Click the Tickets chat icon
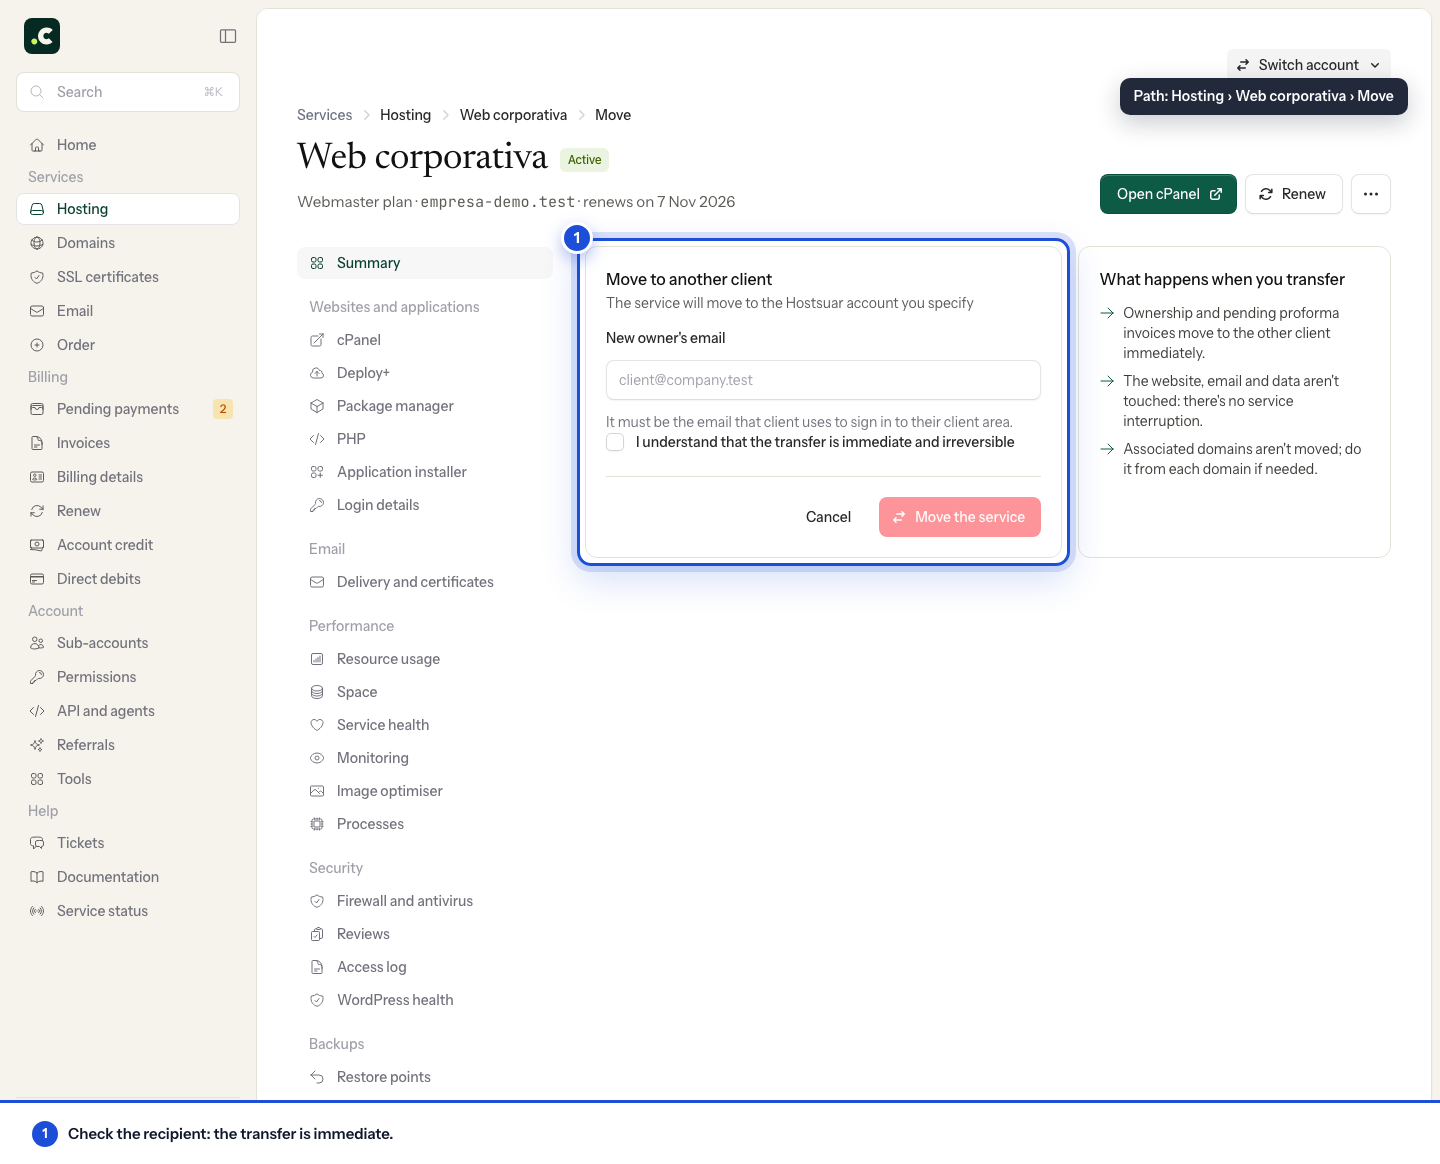 37,843
